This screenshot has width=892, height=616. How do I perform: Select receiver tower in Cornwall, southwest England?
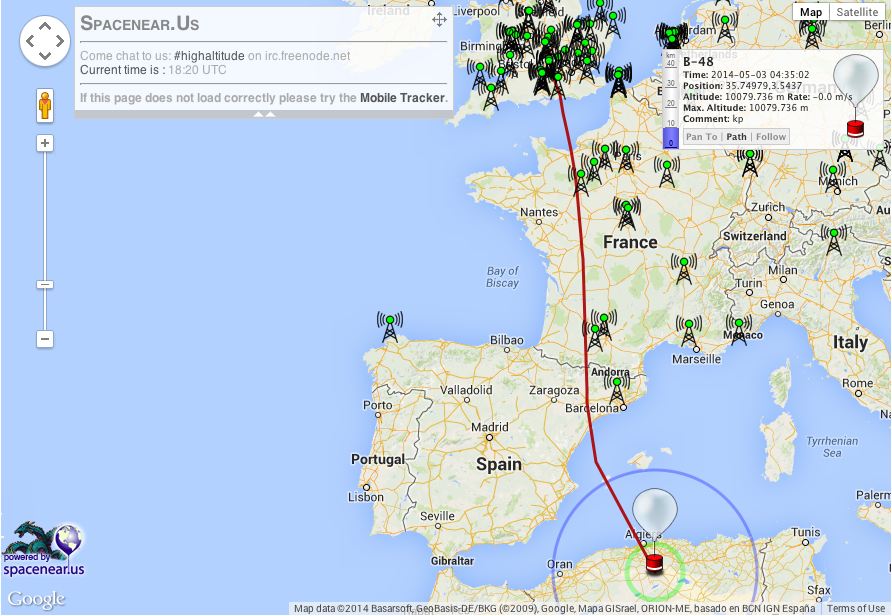point(491,96)
